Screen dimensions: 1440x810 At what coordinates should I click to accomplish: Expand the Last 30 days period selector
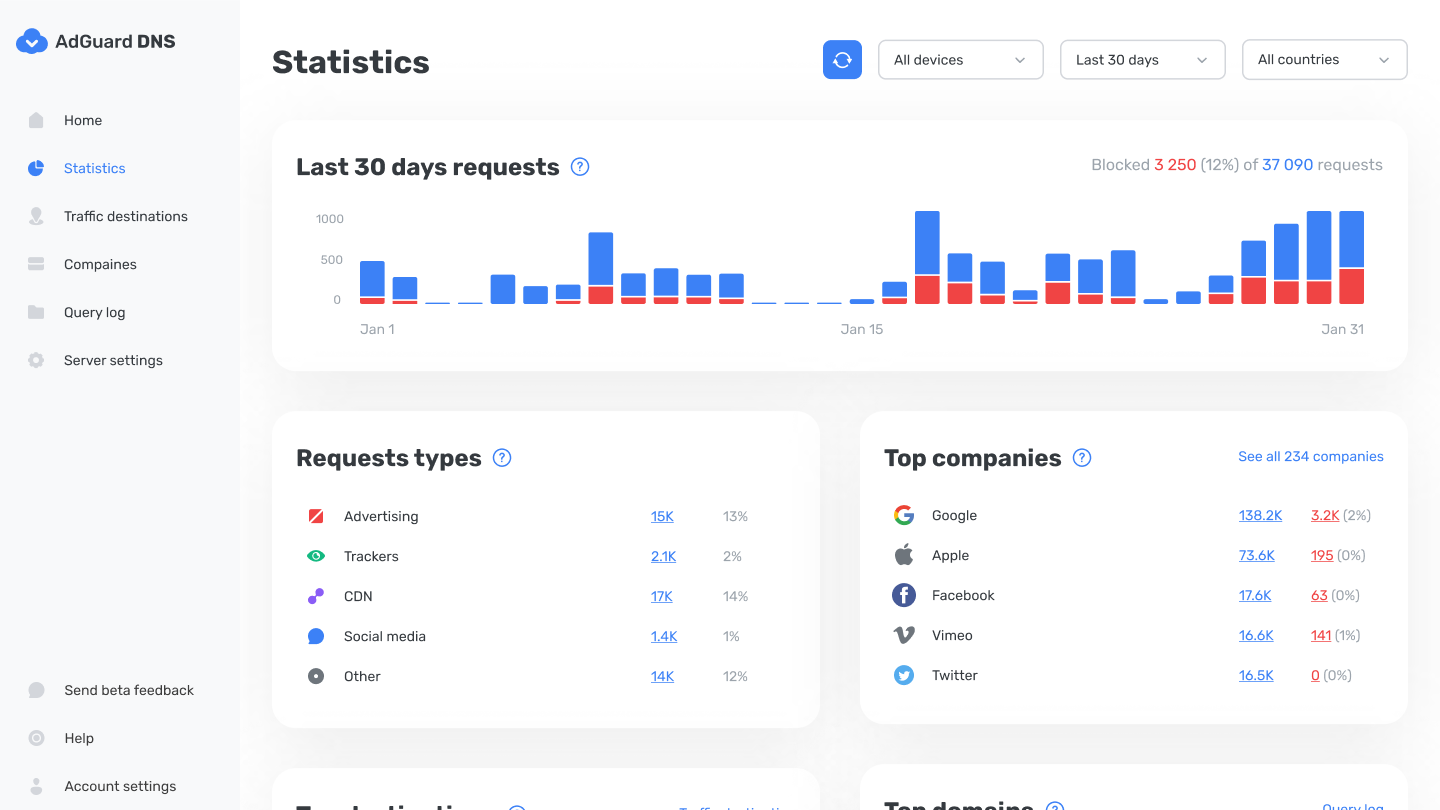tap(1142, 60)
